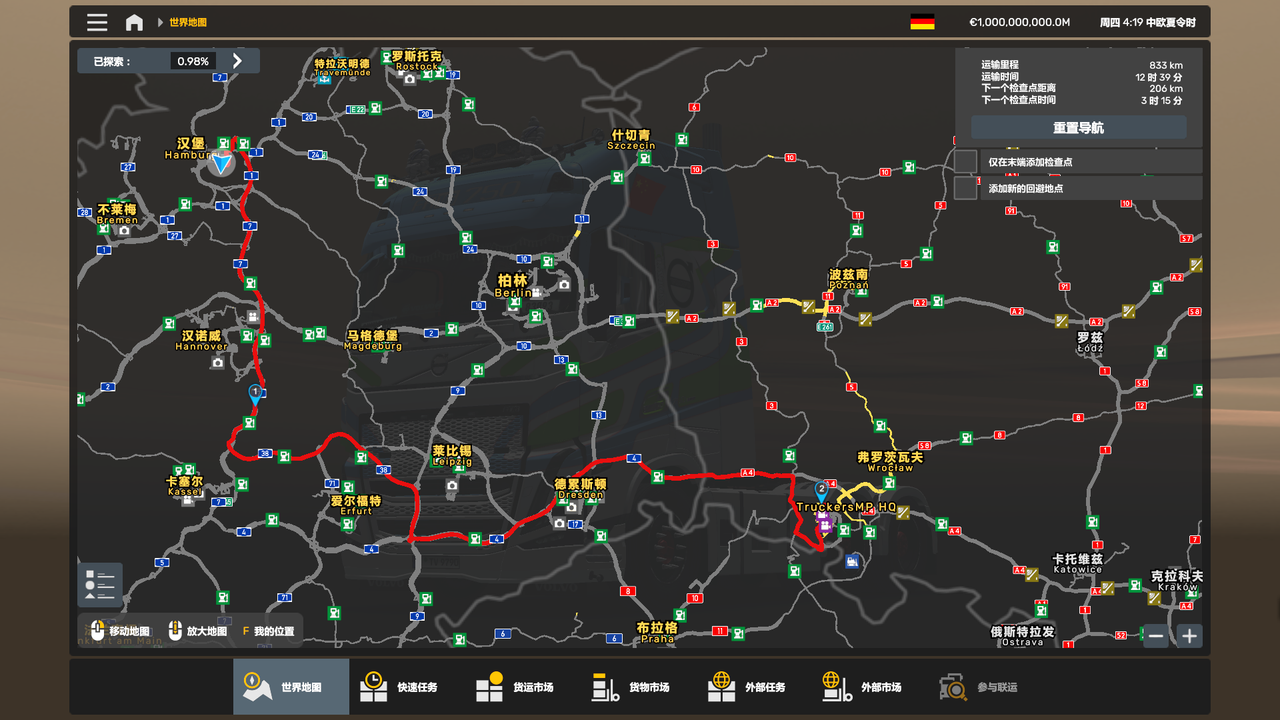
Task: Click the camera viewpoint icon near Bremen
Action: click(124, 230)
